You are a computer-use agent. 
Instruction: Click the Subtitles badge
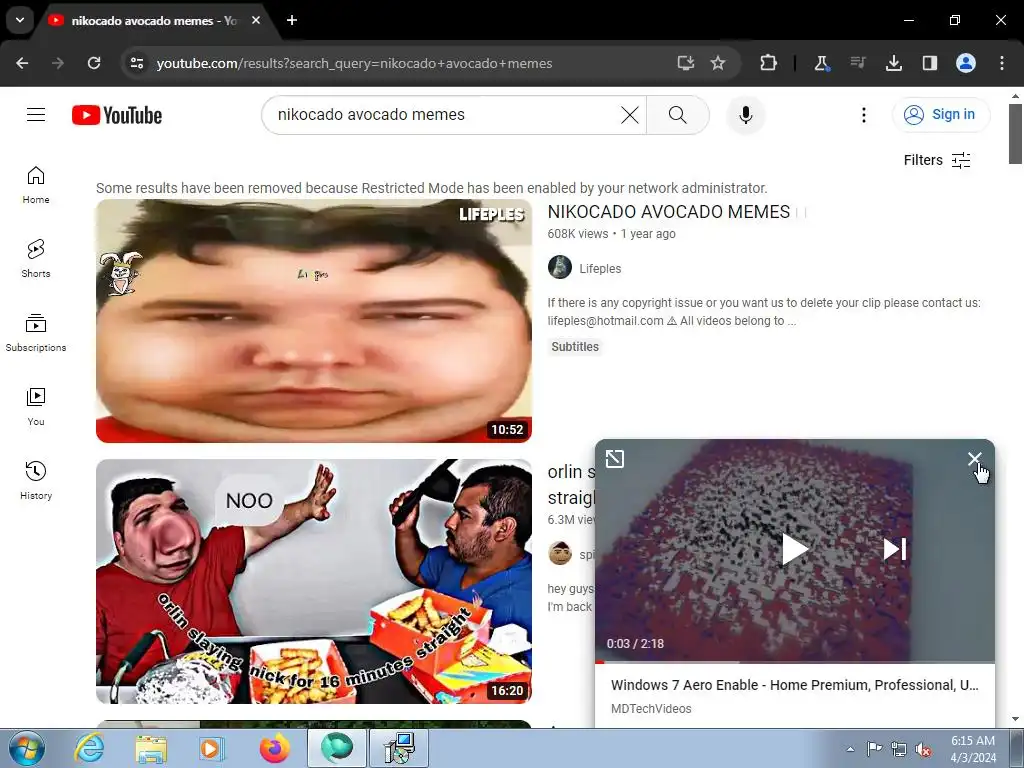[575, 347]
